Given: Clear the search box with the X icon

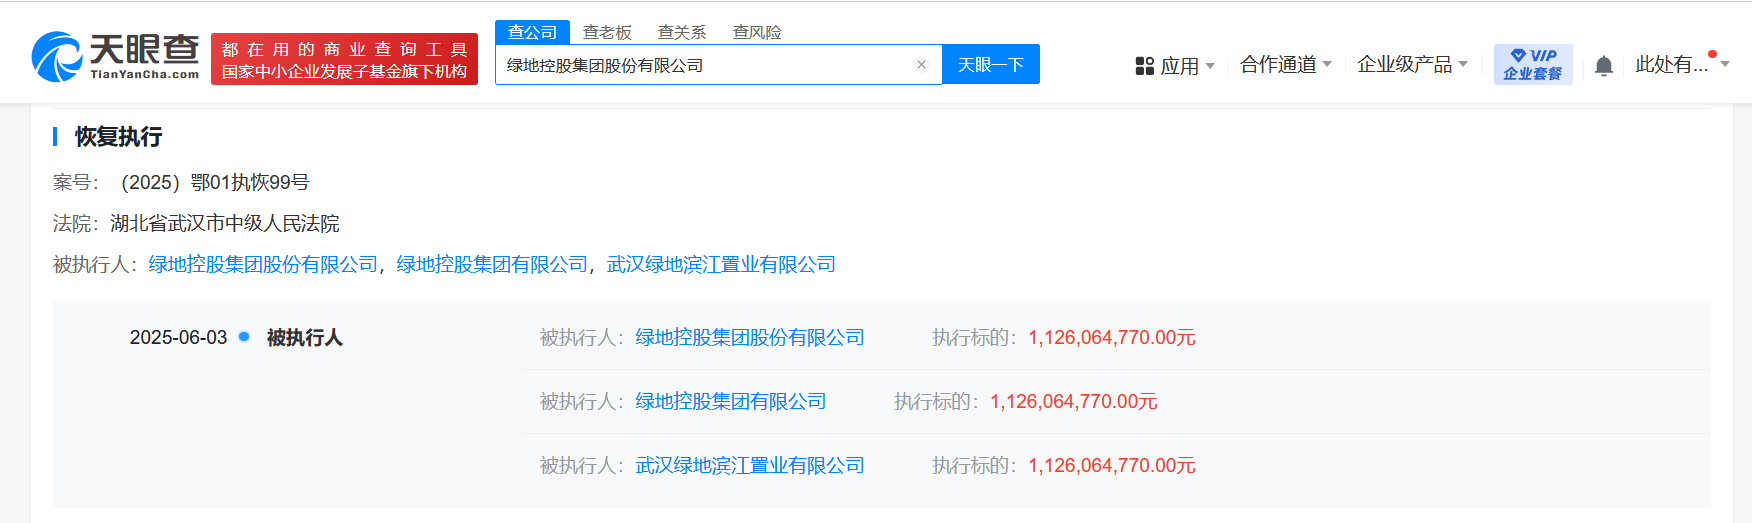Looking at the screenshot, I should click(x=921, y=65).
